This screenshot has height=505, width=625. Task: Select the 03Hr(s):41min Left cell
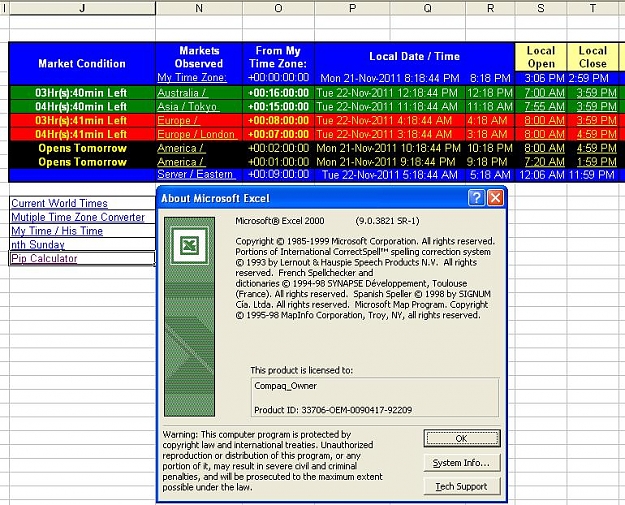(81, 120)
